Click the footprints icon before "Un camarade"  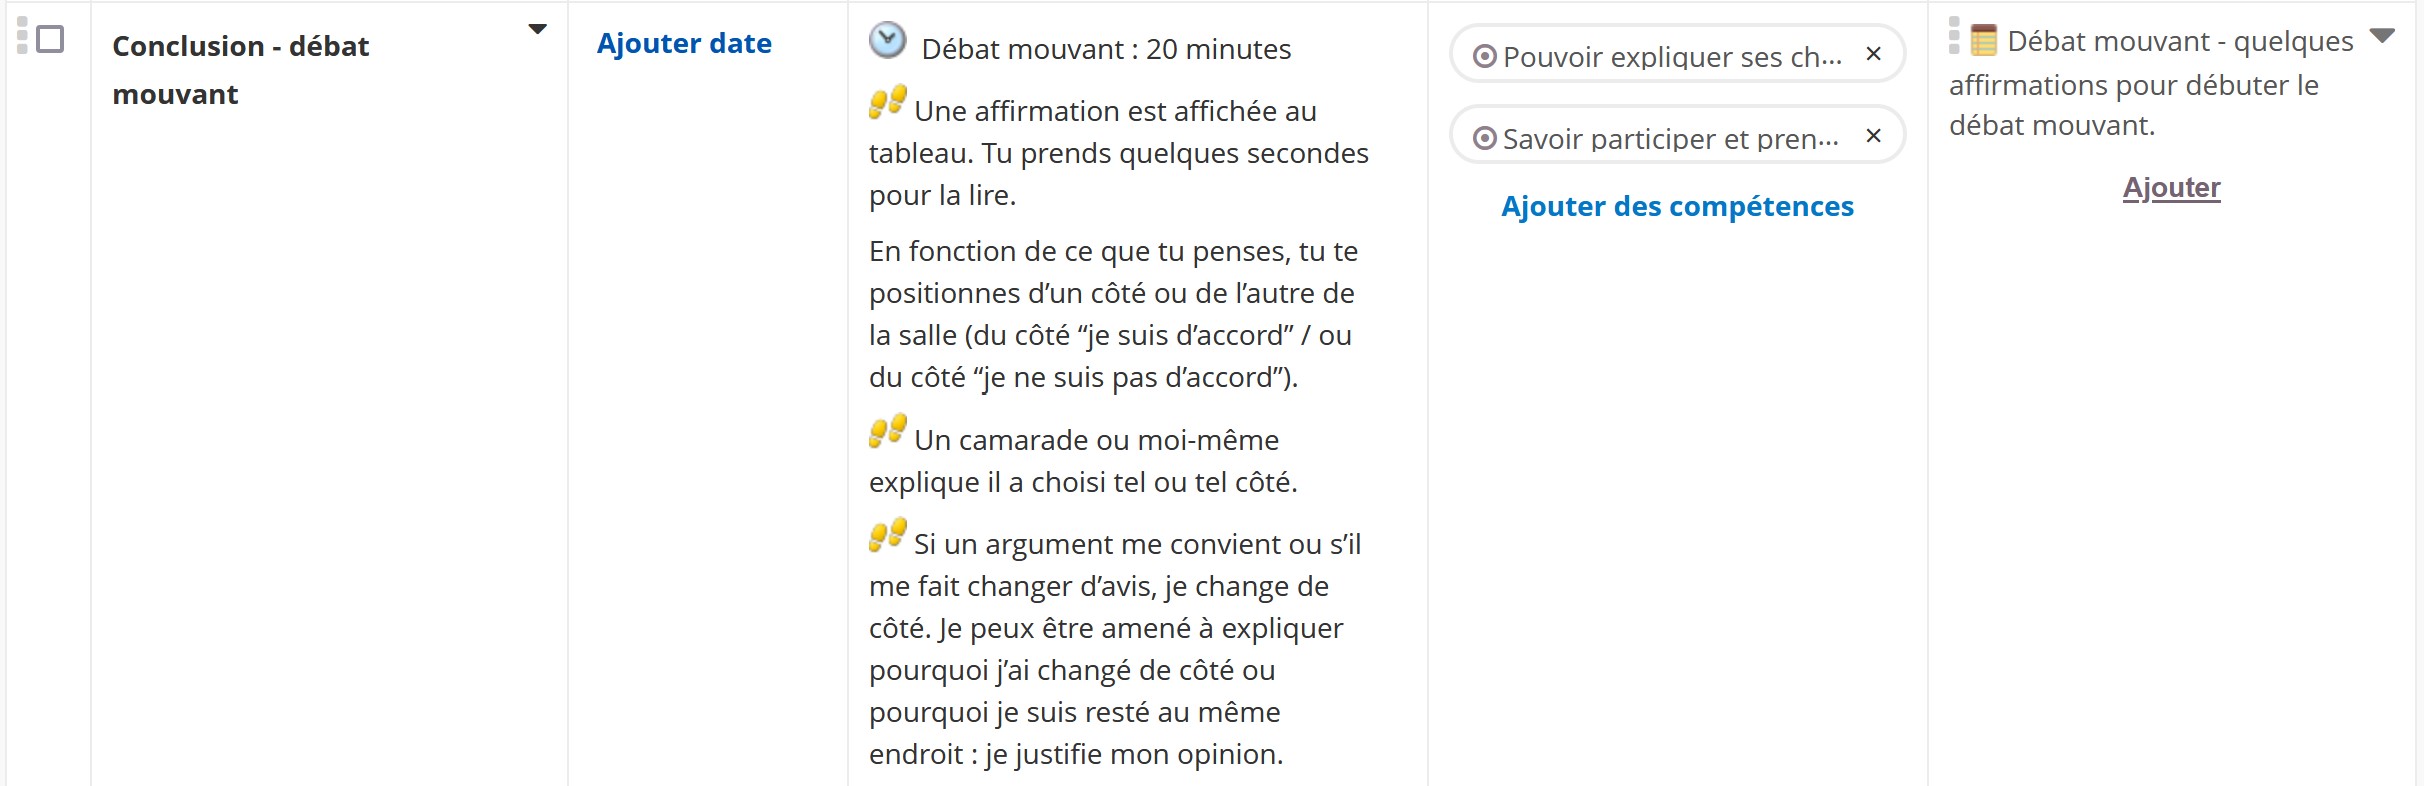click(x=887, y=431)
